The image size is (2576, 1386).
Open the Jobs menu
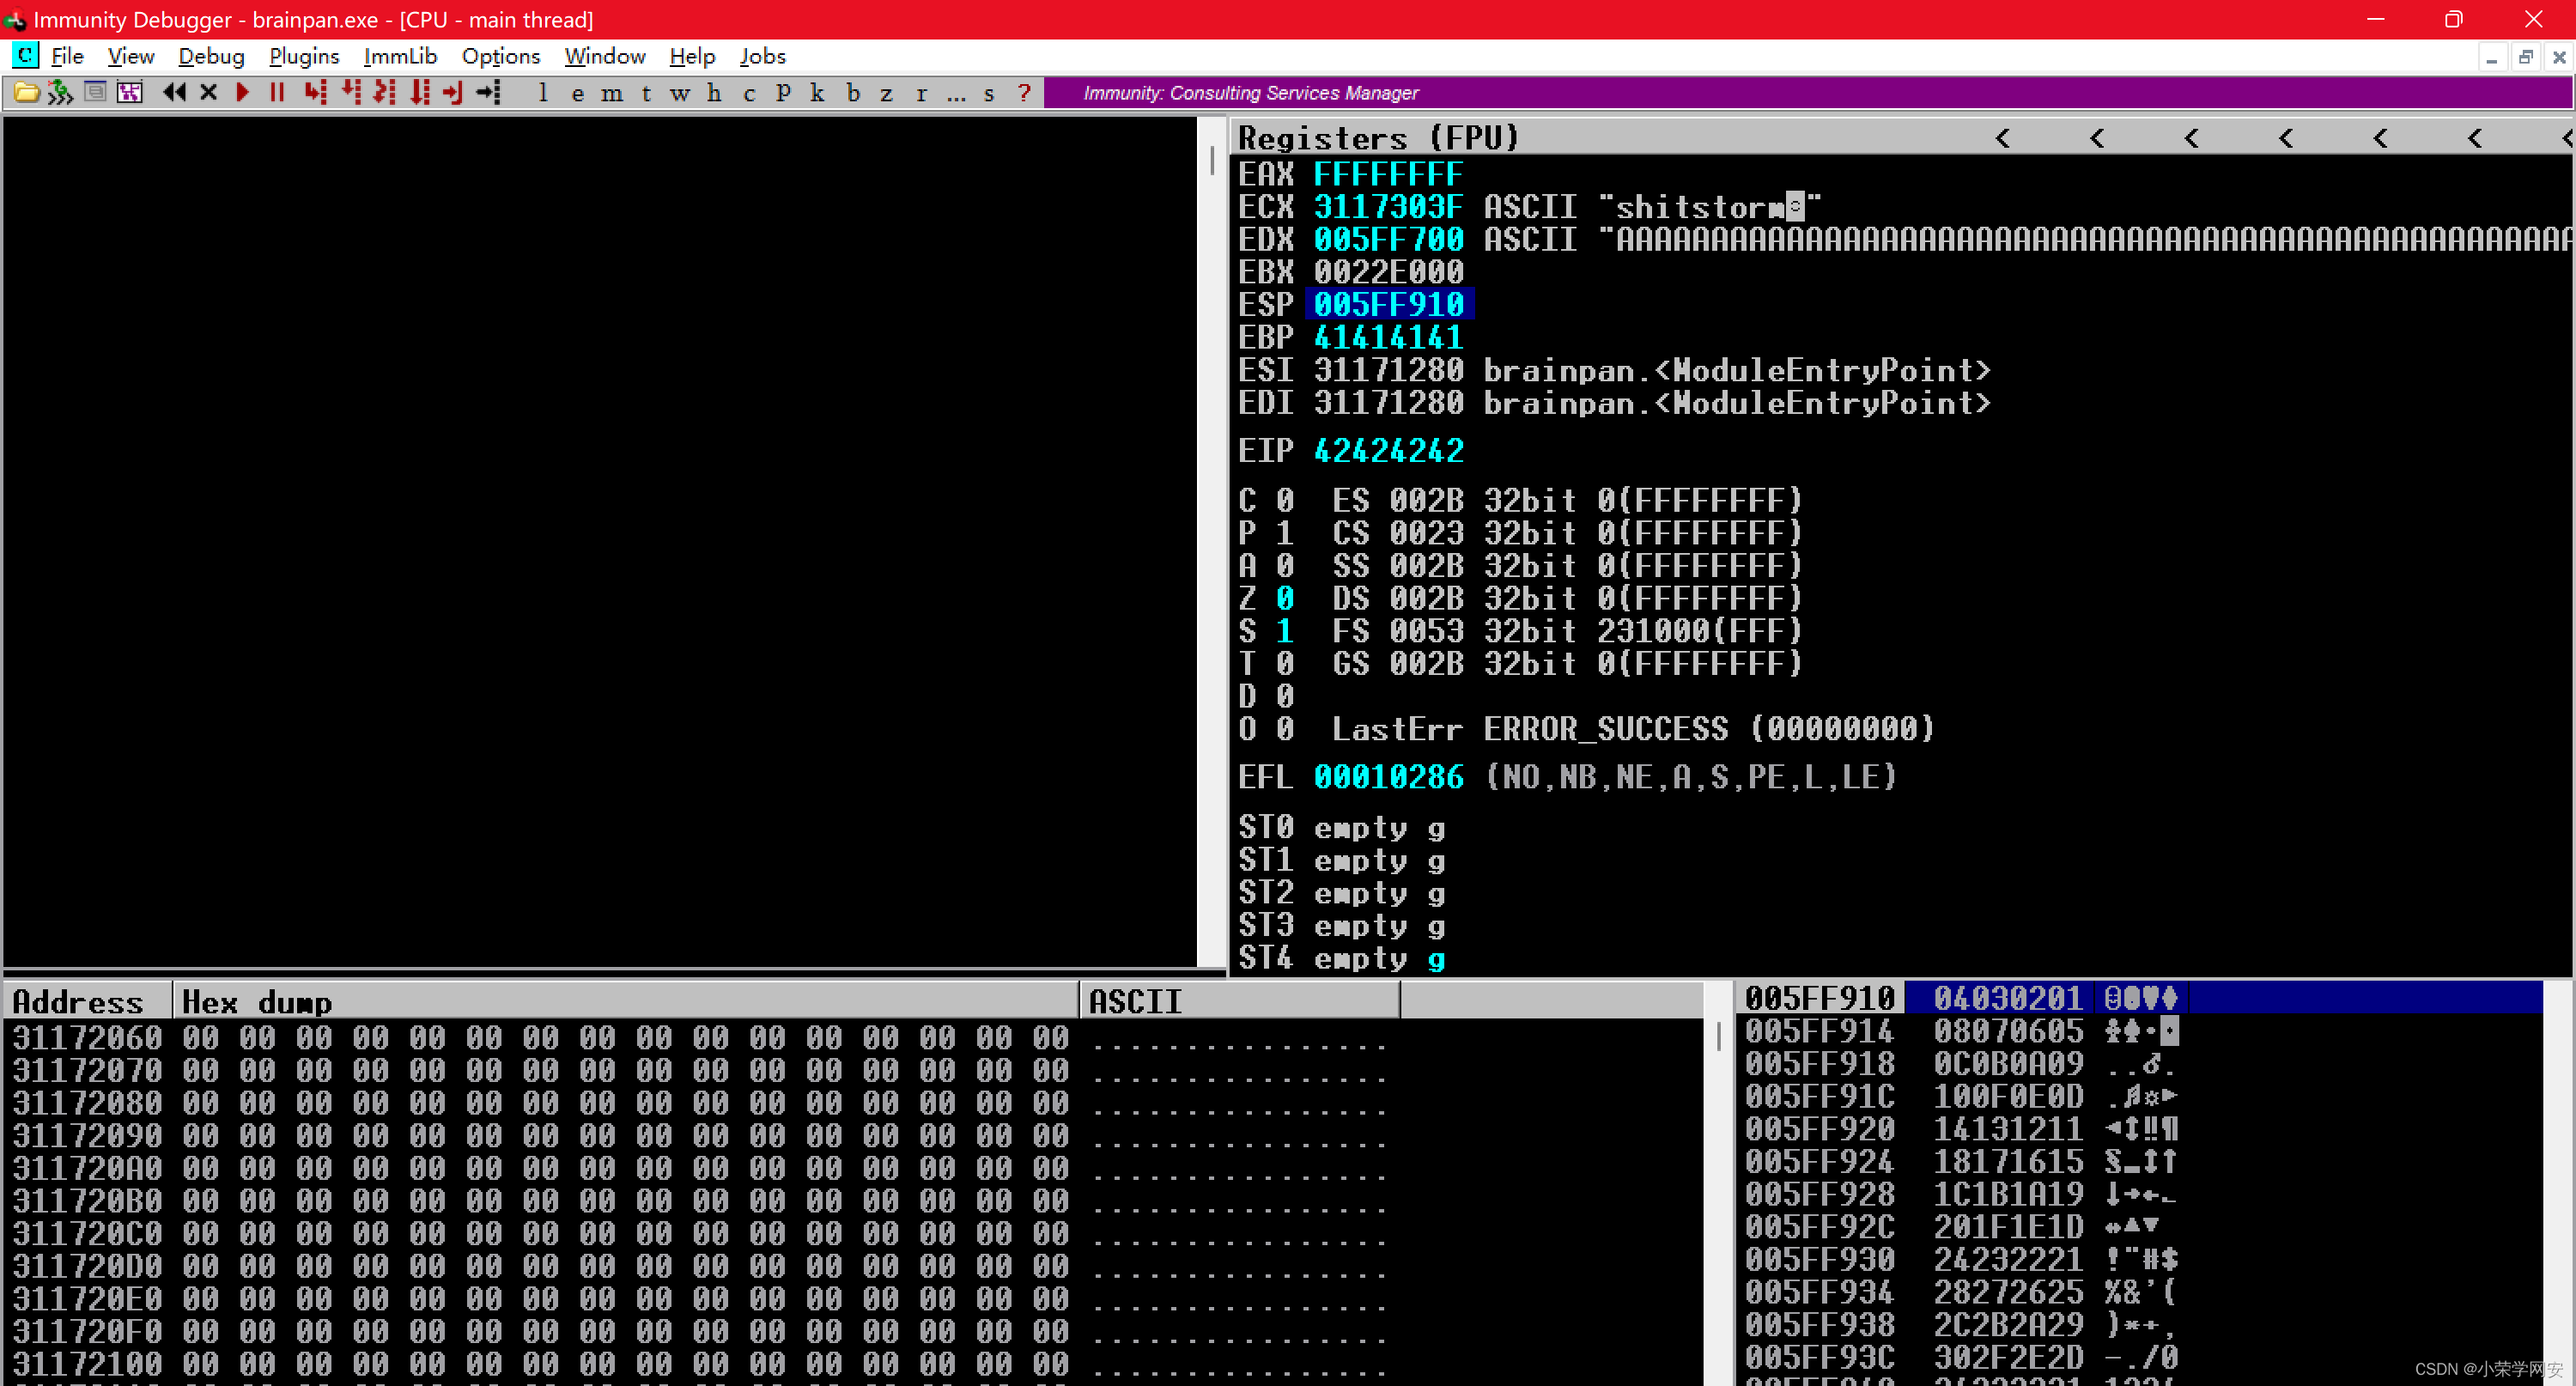(x=763, y=56)
